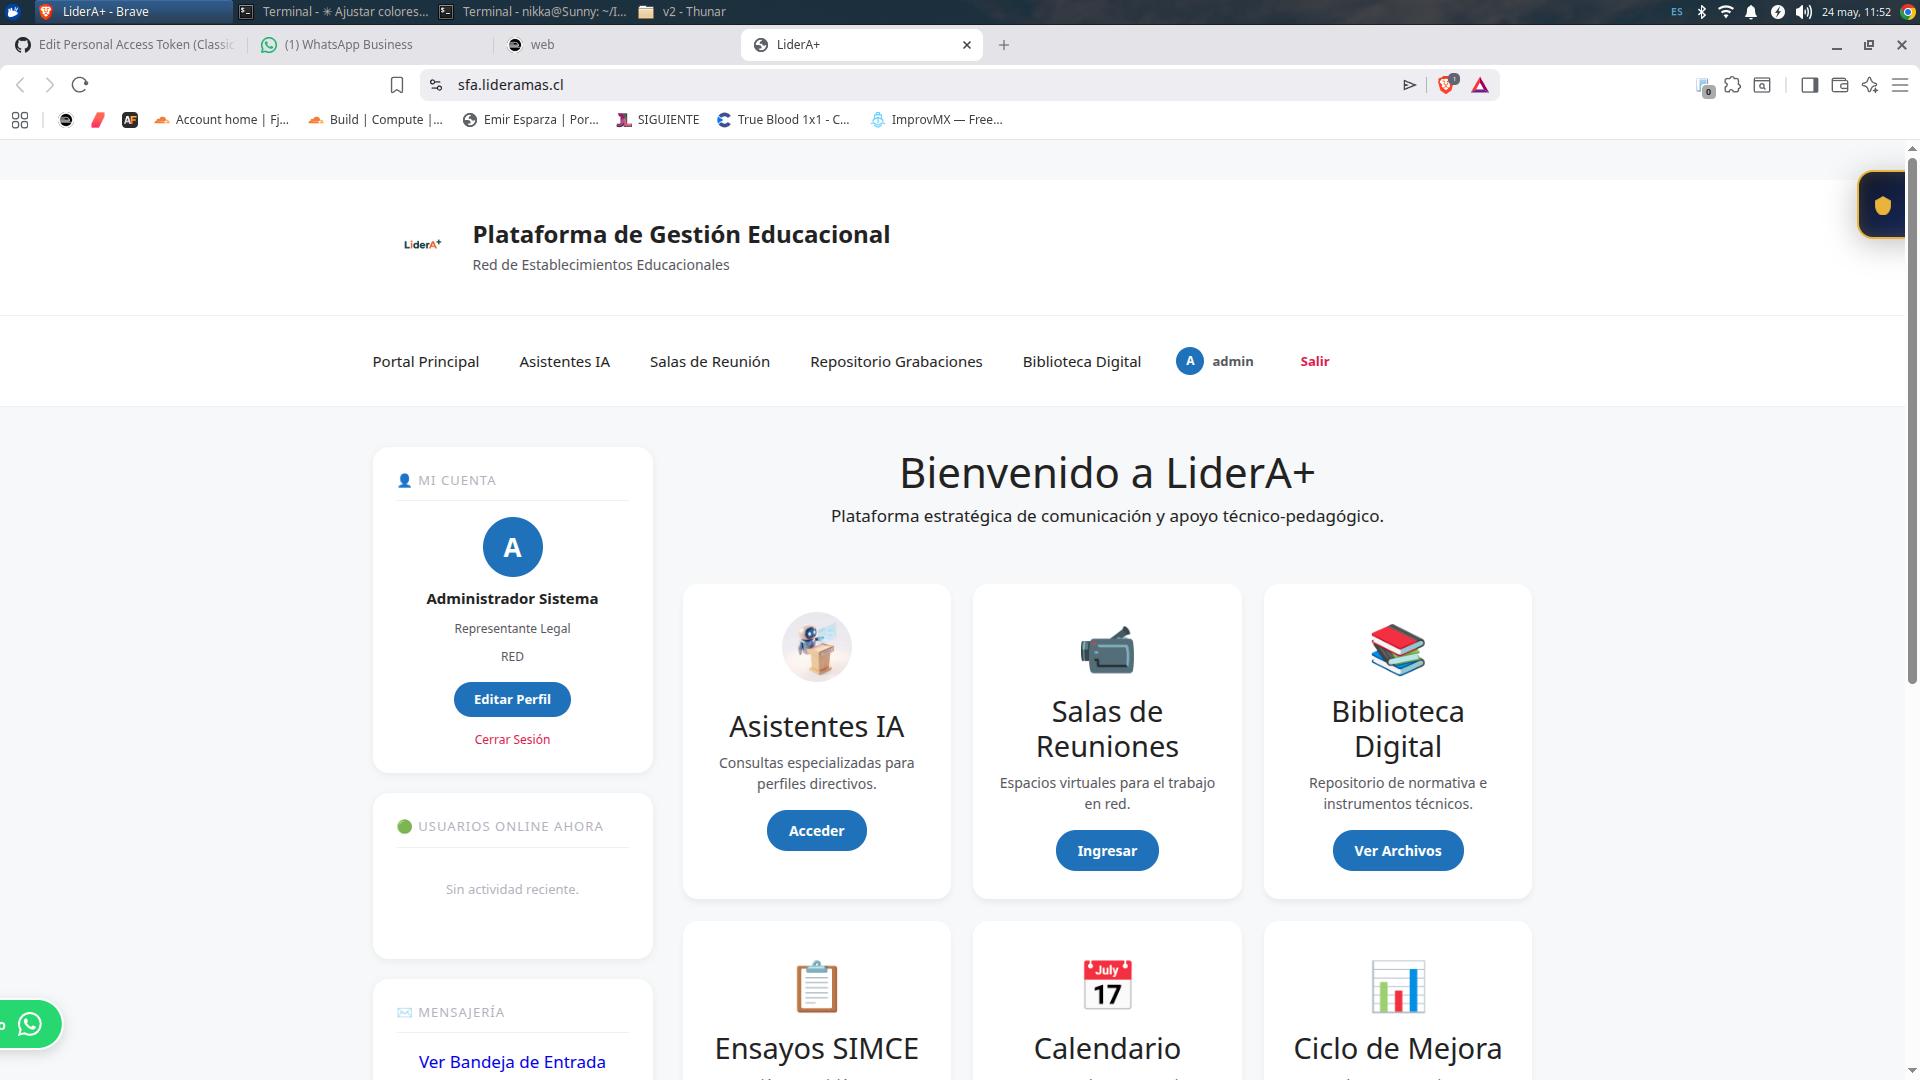Image resolution: width=1920 pixels, height=1080 pixels.
Task: Click the Salas de Reuniones camera icon
Action: [1107, 649]
